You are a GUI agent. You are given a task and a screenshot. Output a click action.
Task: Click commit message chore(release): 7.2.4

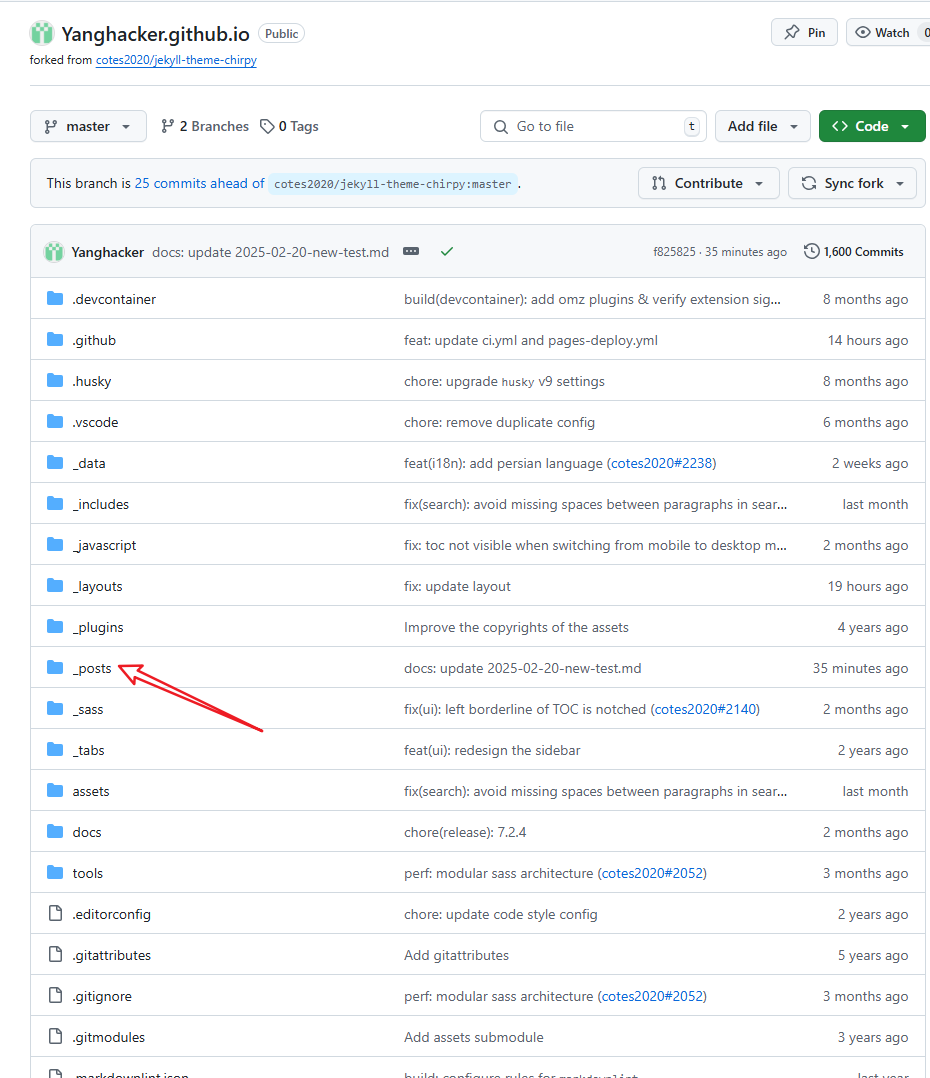[465, 833]
